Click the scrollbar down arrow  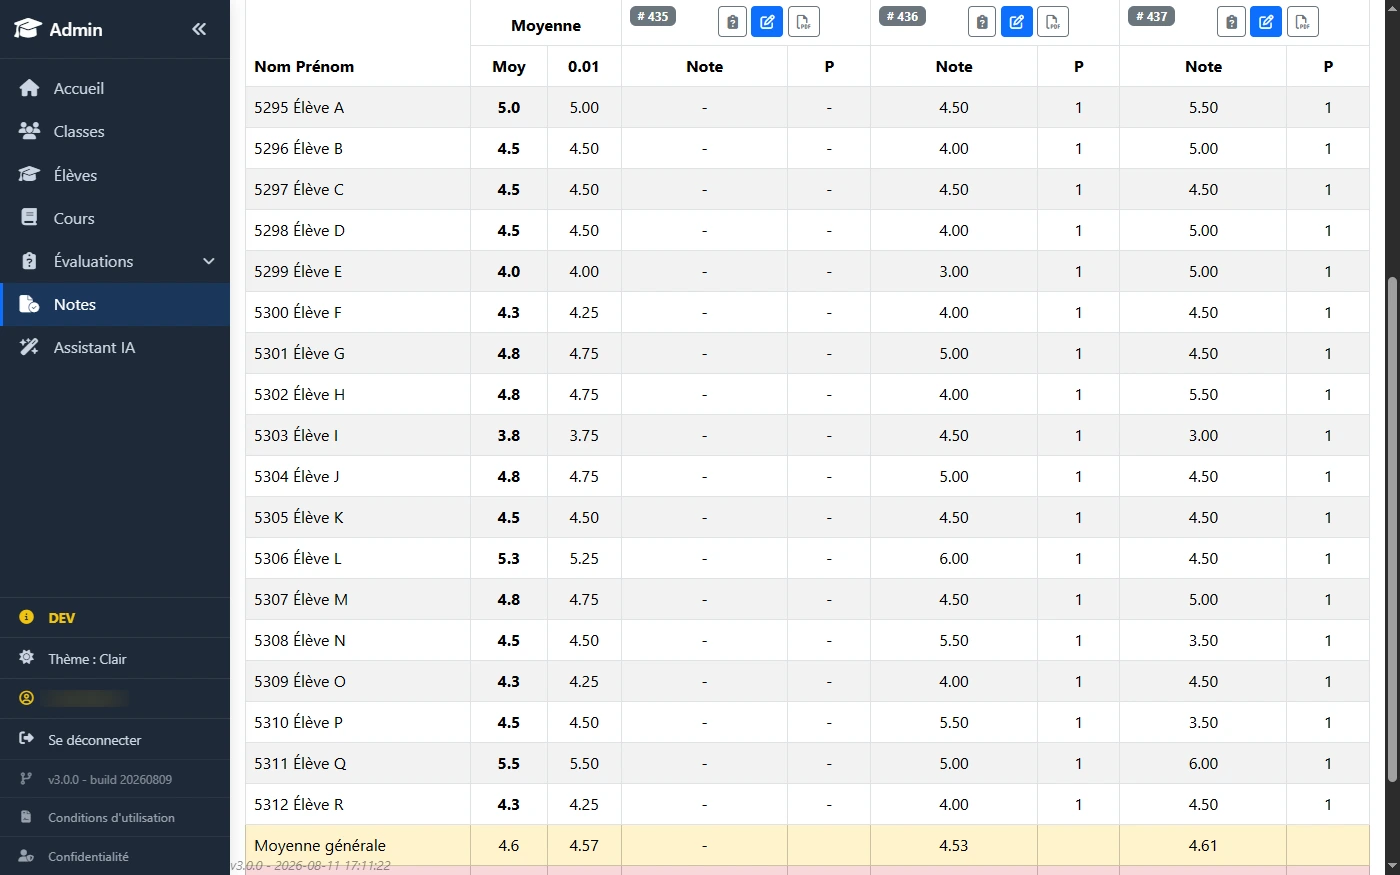tap(1391, 865)
